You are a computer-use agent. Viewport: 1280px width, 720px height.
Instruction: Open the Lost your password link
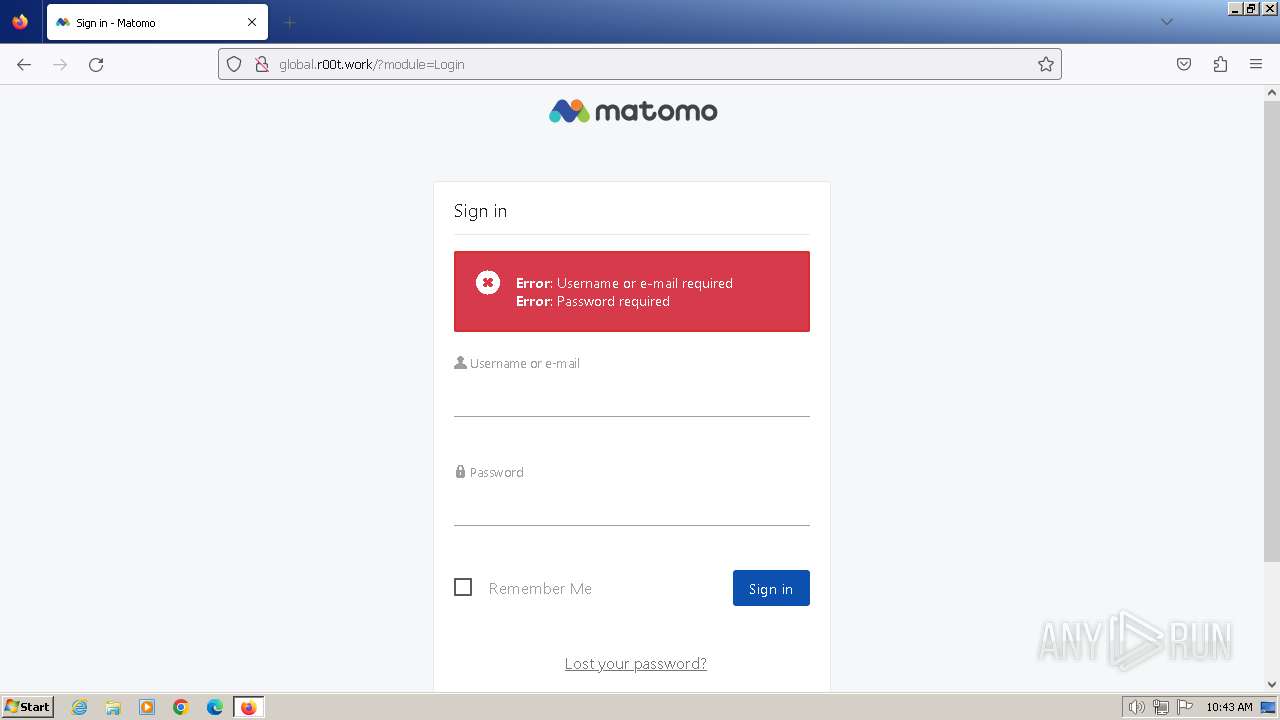(636, 663)
